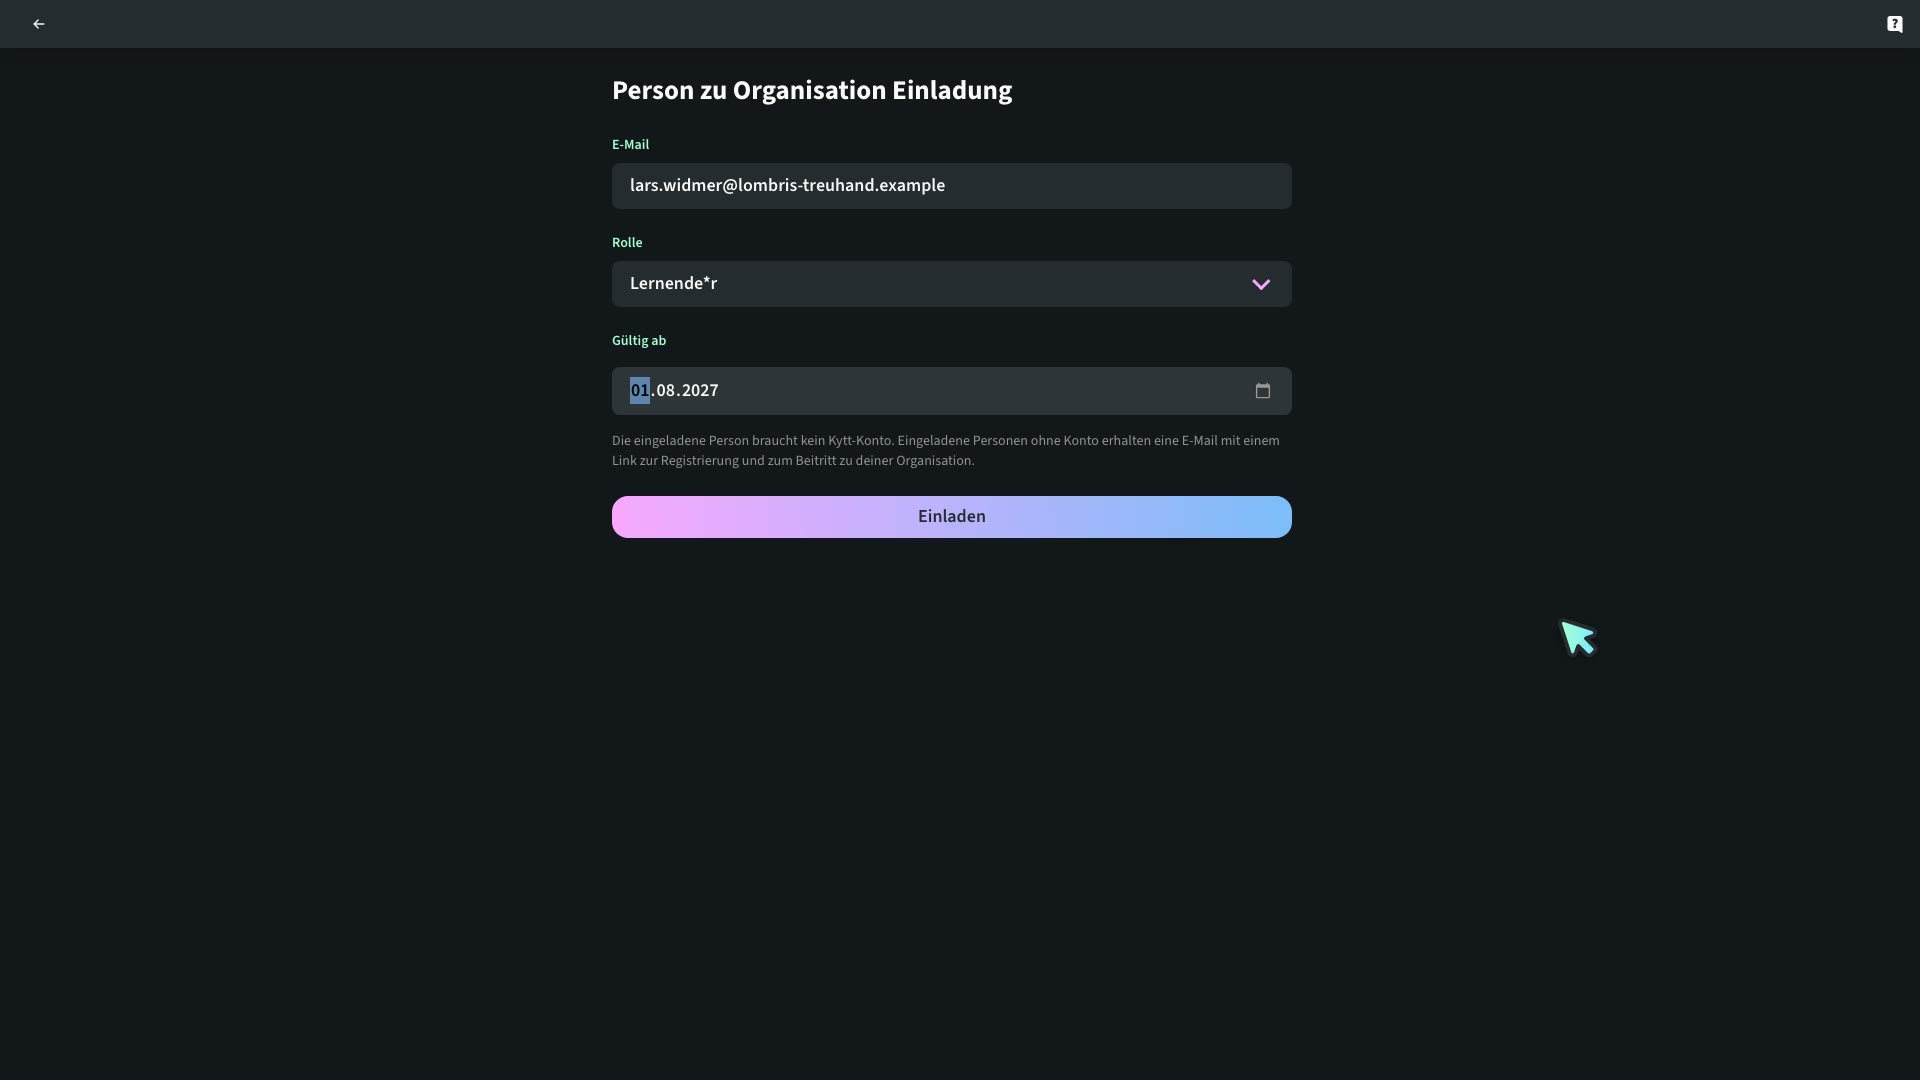Select the year segment 2027 of date
1920x1080 pixels.
click(x=700, y=391)
